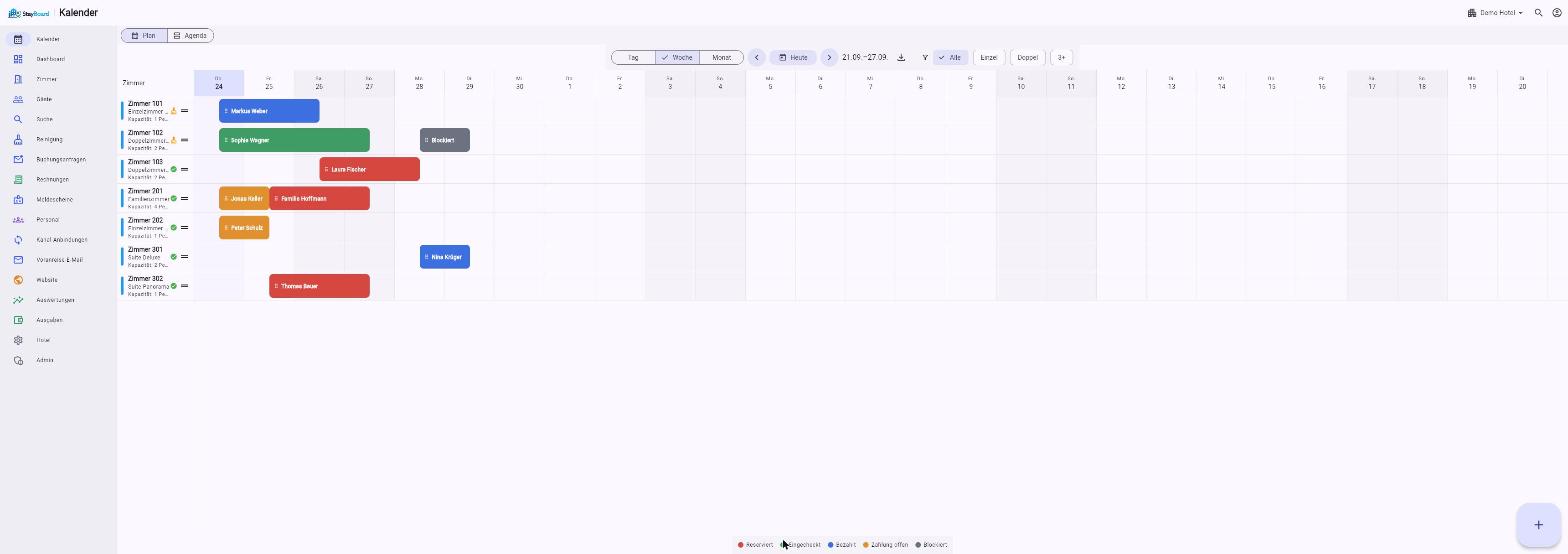Toggle the Doppel room filter chip
Screen dimensions: 1568x554
click(1027, 57)
